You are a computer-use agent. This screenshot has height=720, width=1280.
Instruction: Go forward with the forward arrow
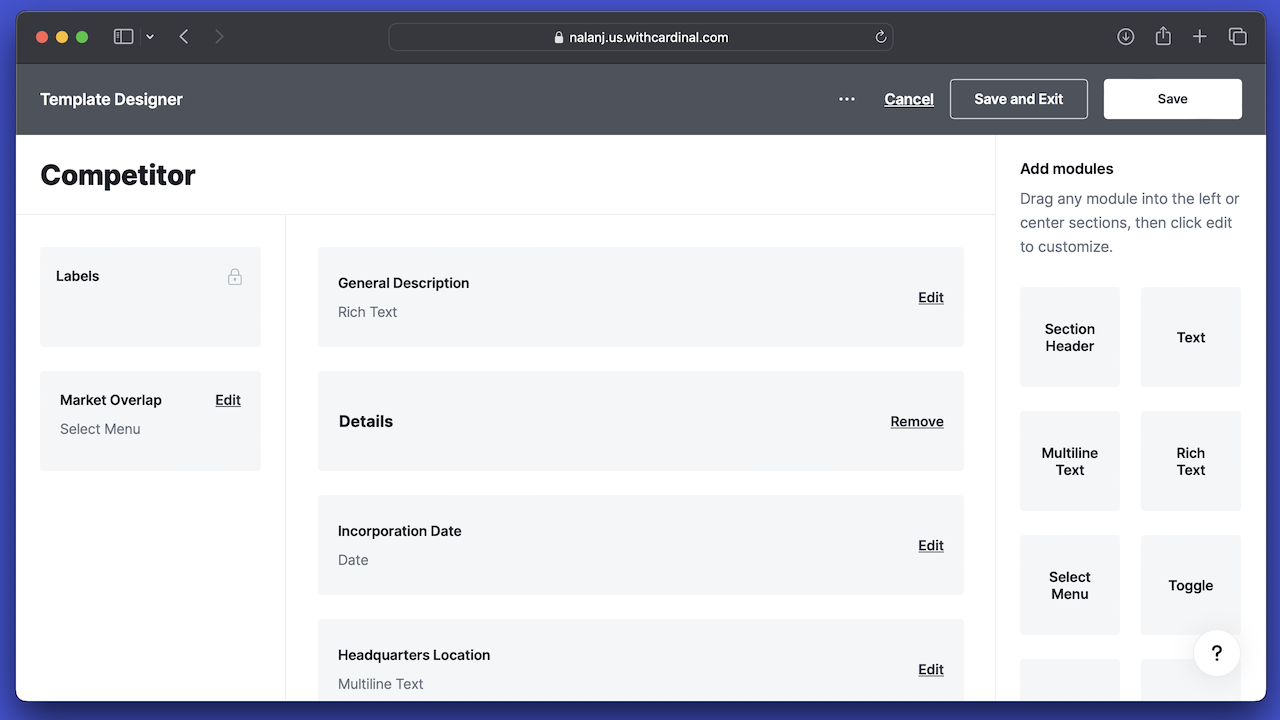coord(219,37)
